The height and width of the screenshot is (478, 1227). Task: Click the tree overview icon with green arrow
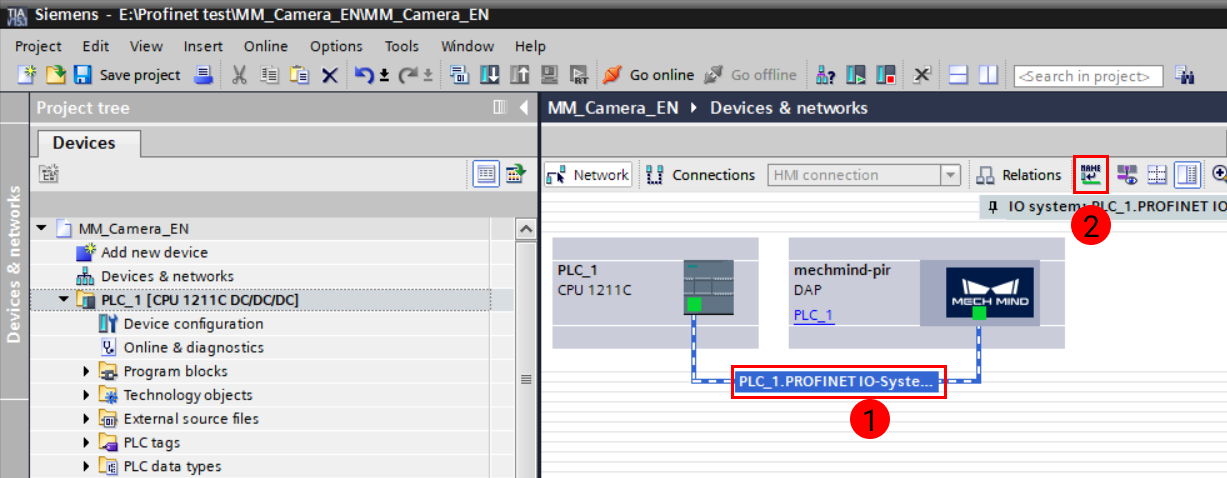point(515,174)
